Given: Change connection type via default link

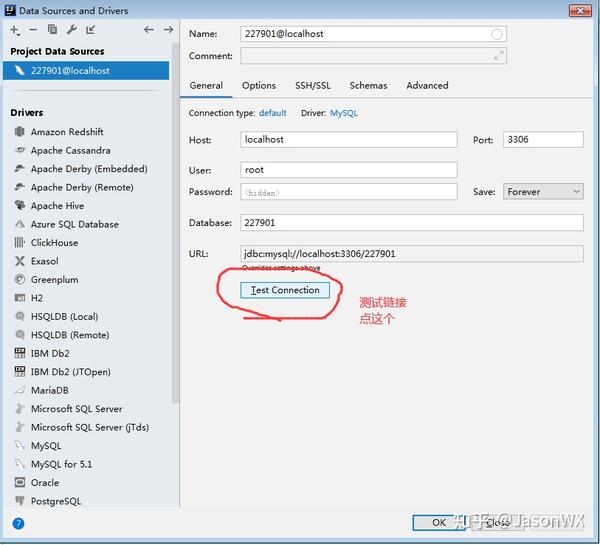Looking at the screenshot, I should point(272,113).
